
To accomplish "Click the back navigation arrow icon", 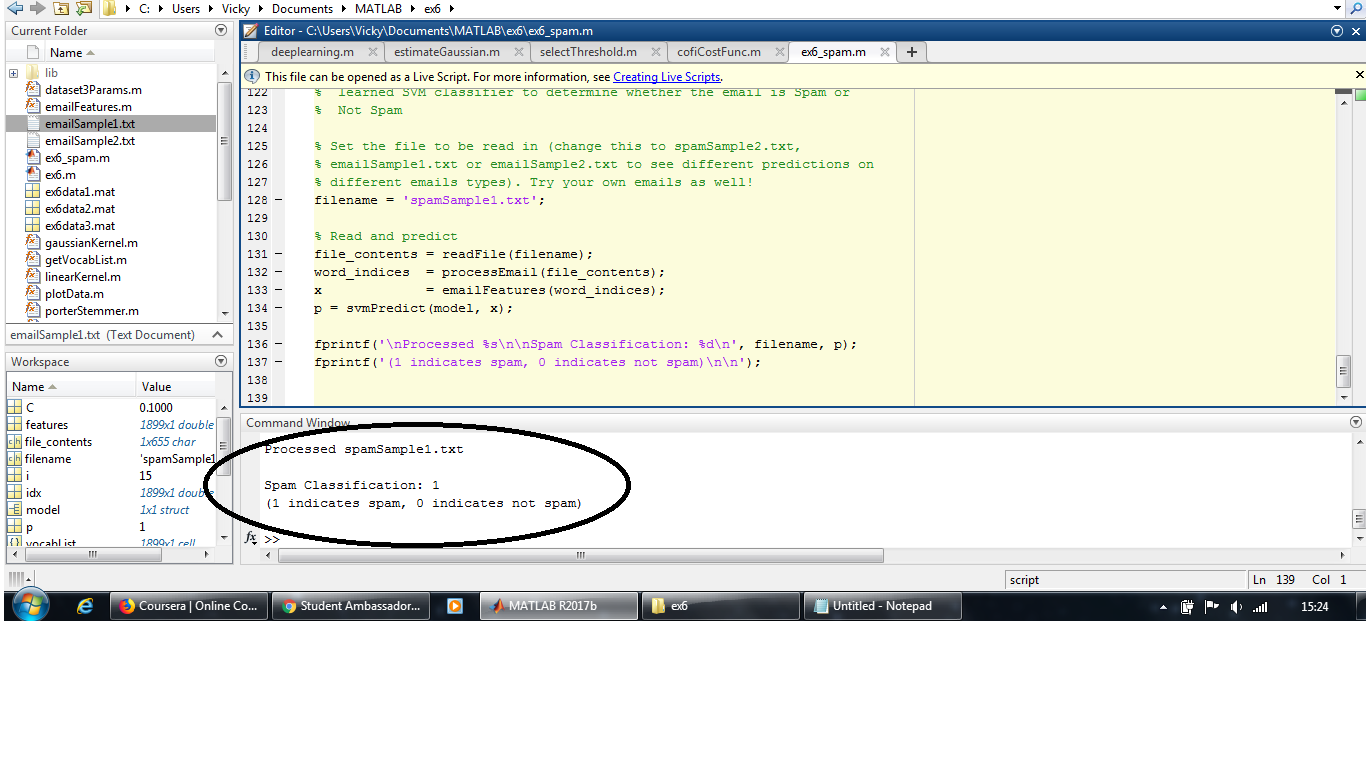I will [x=14, y=8].
